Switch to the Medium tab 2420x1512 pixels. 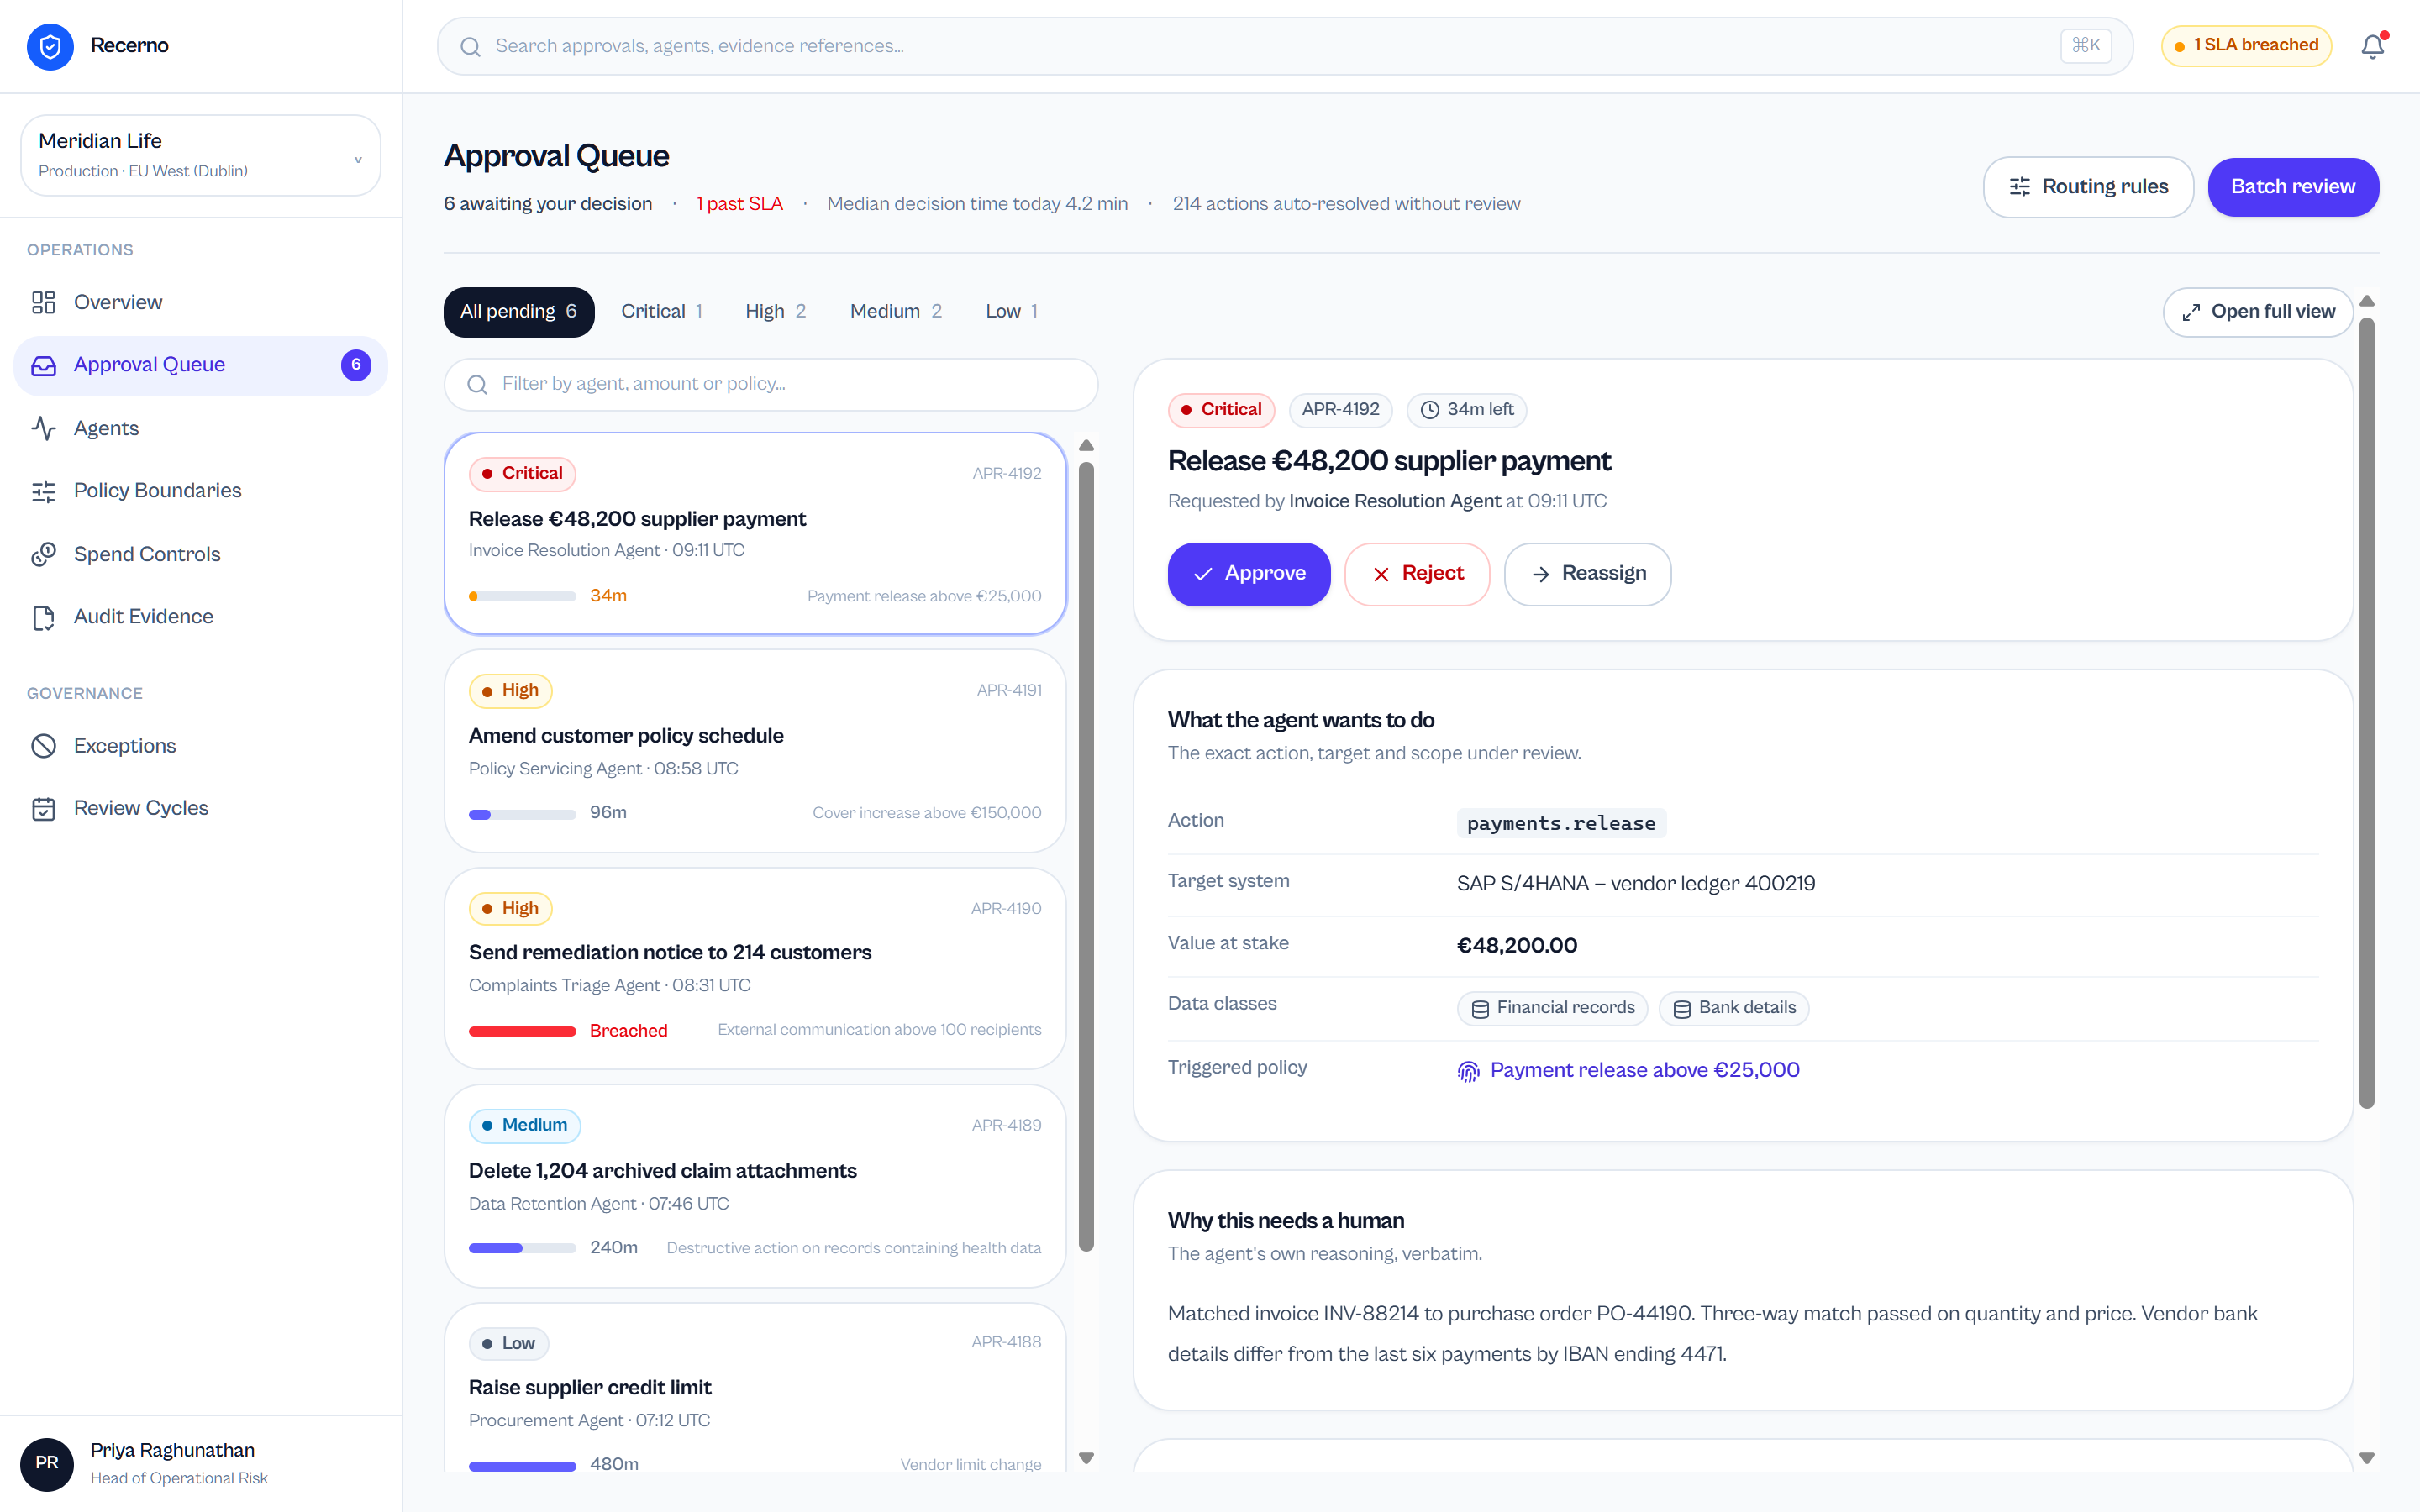pos(895,312)
